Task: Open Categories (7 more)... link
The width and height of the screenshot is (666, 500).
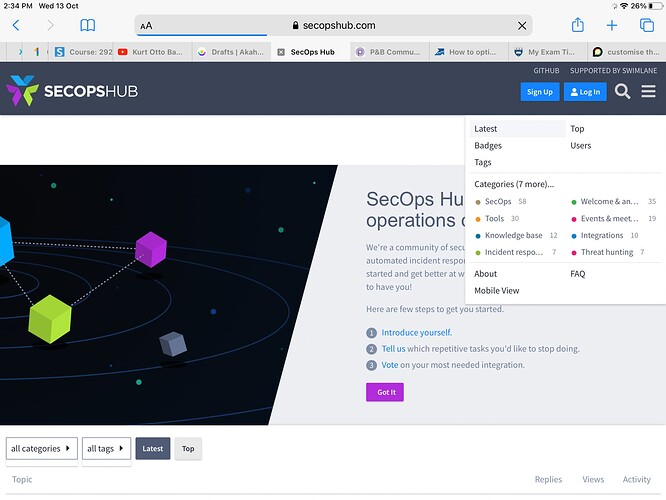Action: coord(514,184)
